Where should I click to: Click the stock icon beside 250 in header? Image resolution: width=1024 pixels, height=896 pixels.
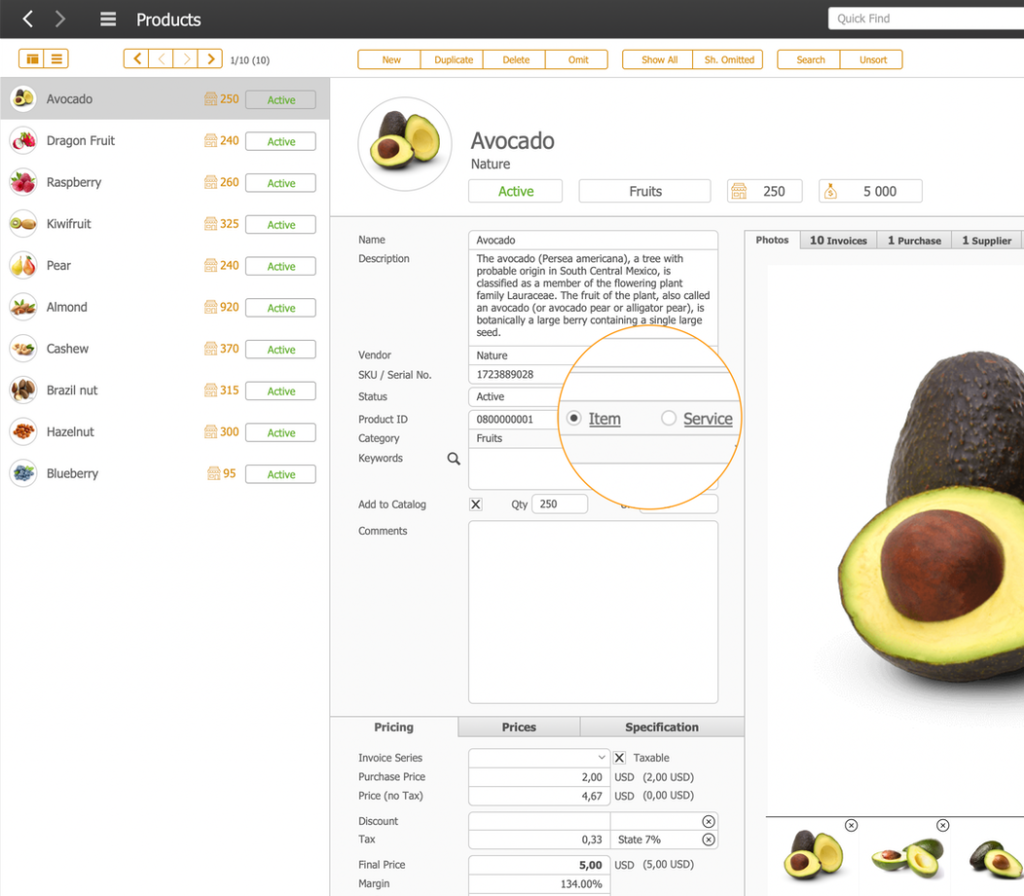click(x=739, y=191)
